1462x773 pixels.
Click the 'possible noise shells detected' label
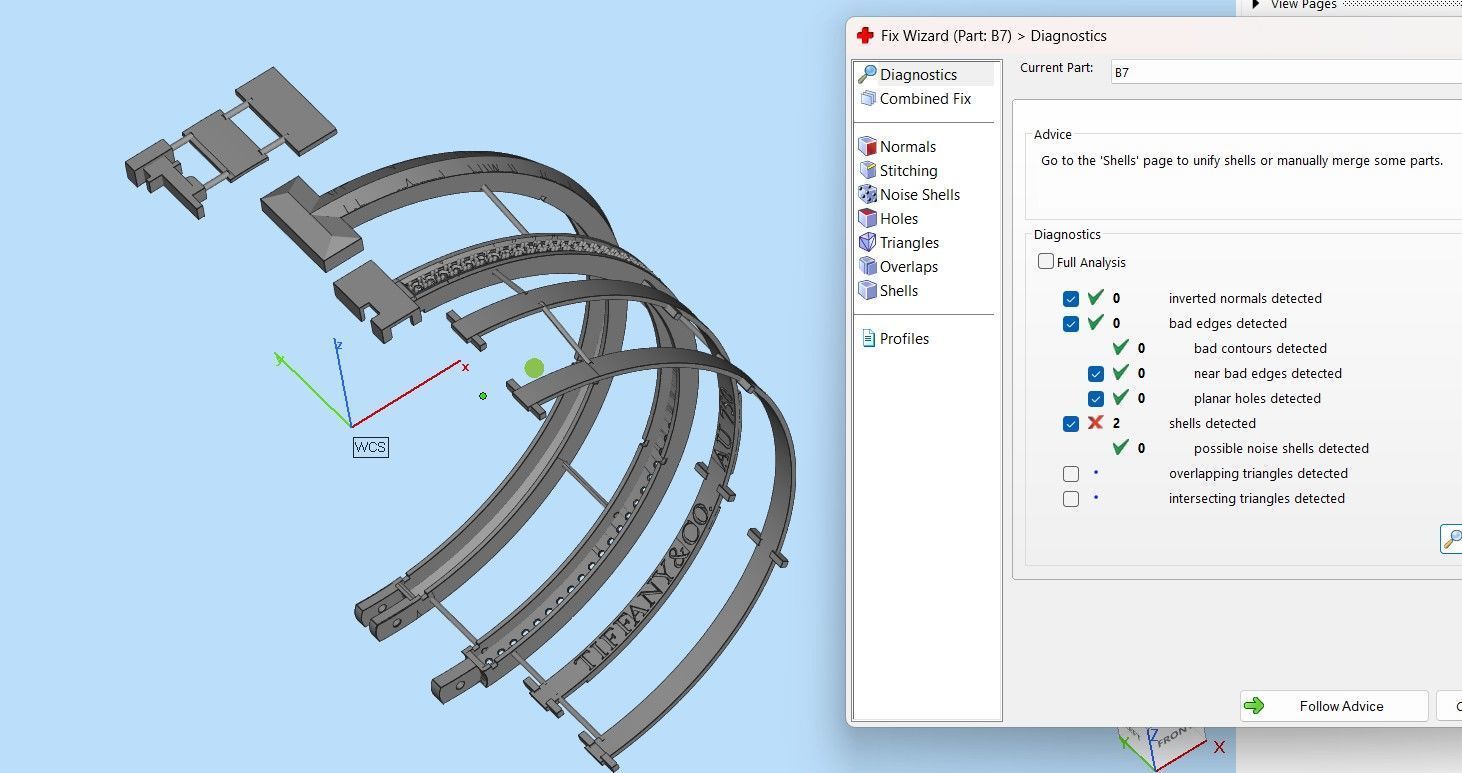coord(1281,448)
